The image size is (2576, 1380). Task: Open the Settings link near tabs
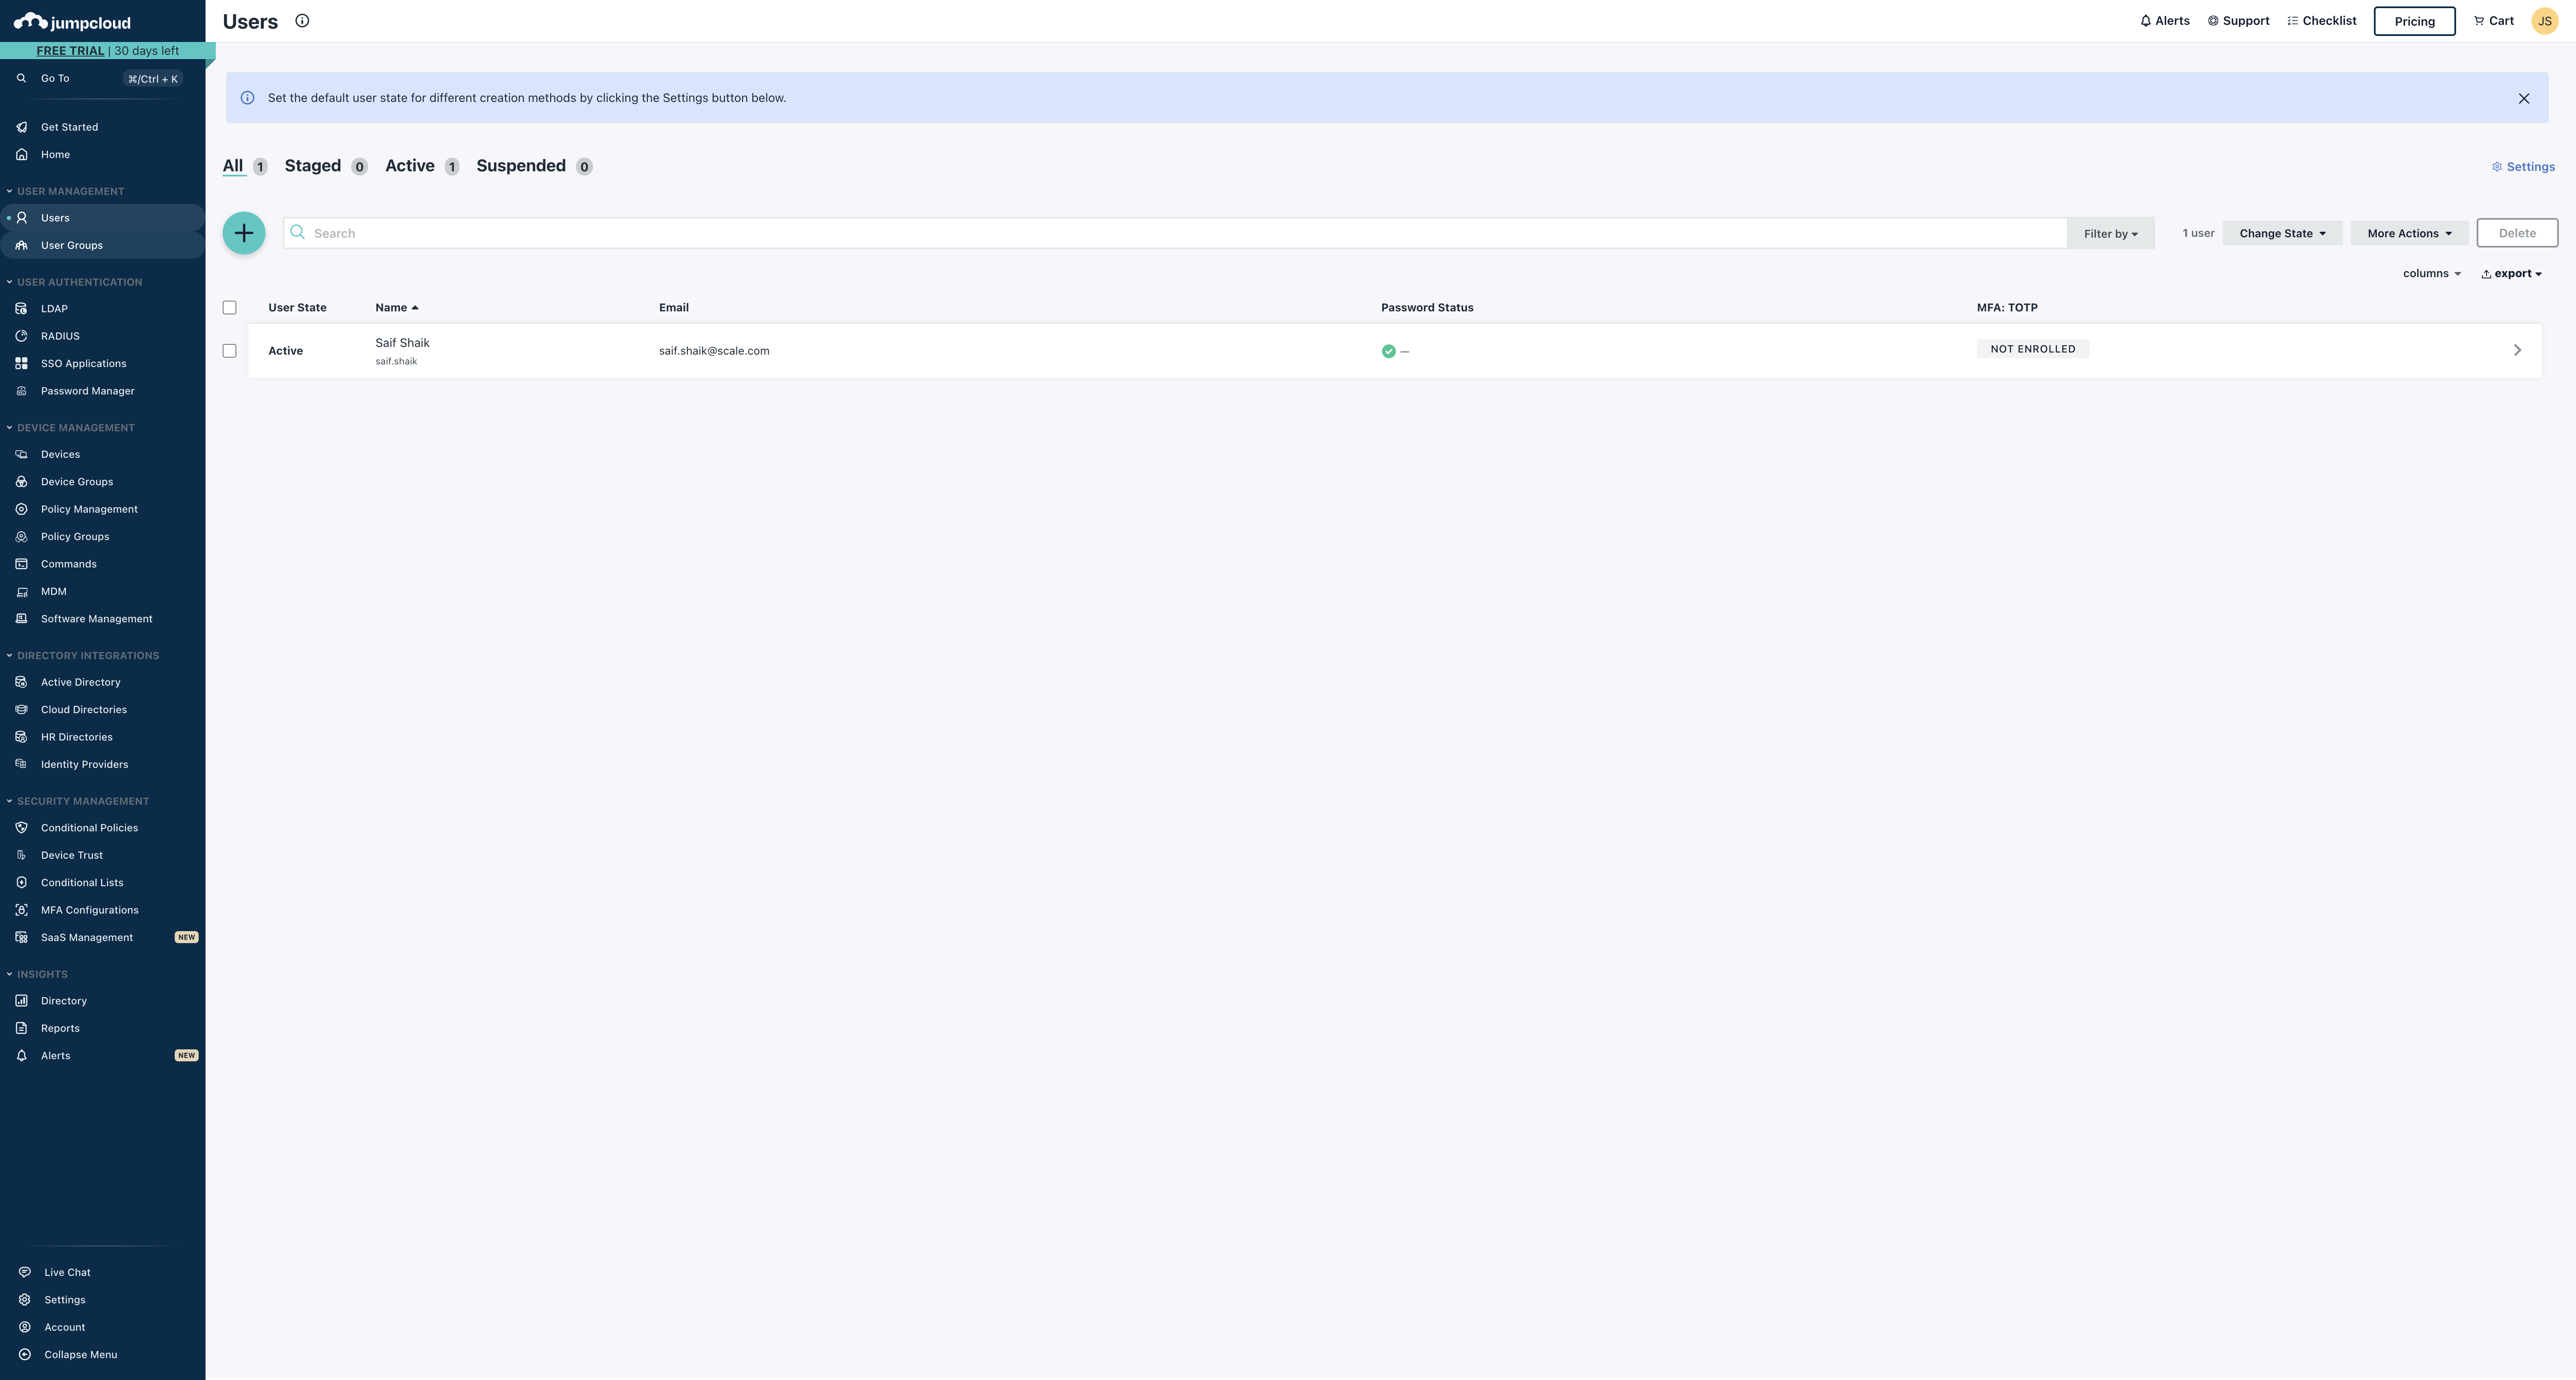point(2523,167)
